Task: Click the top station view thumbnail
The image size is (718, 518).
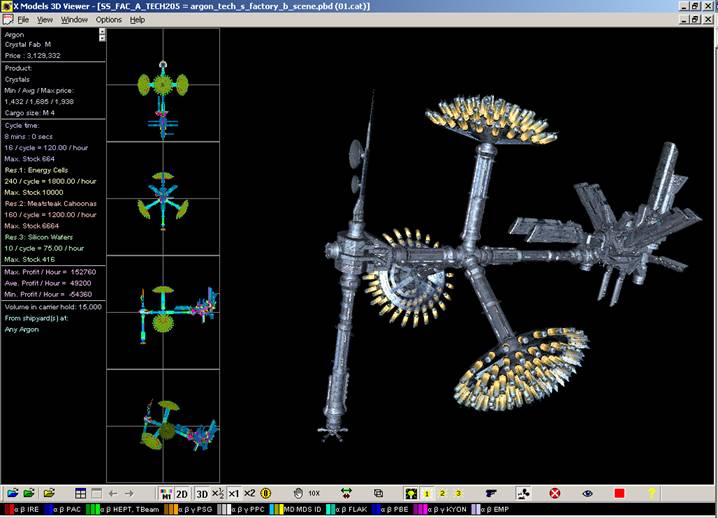Action: click(x=162, y=85)
